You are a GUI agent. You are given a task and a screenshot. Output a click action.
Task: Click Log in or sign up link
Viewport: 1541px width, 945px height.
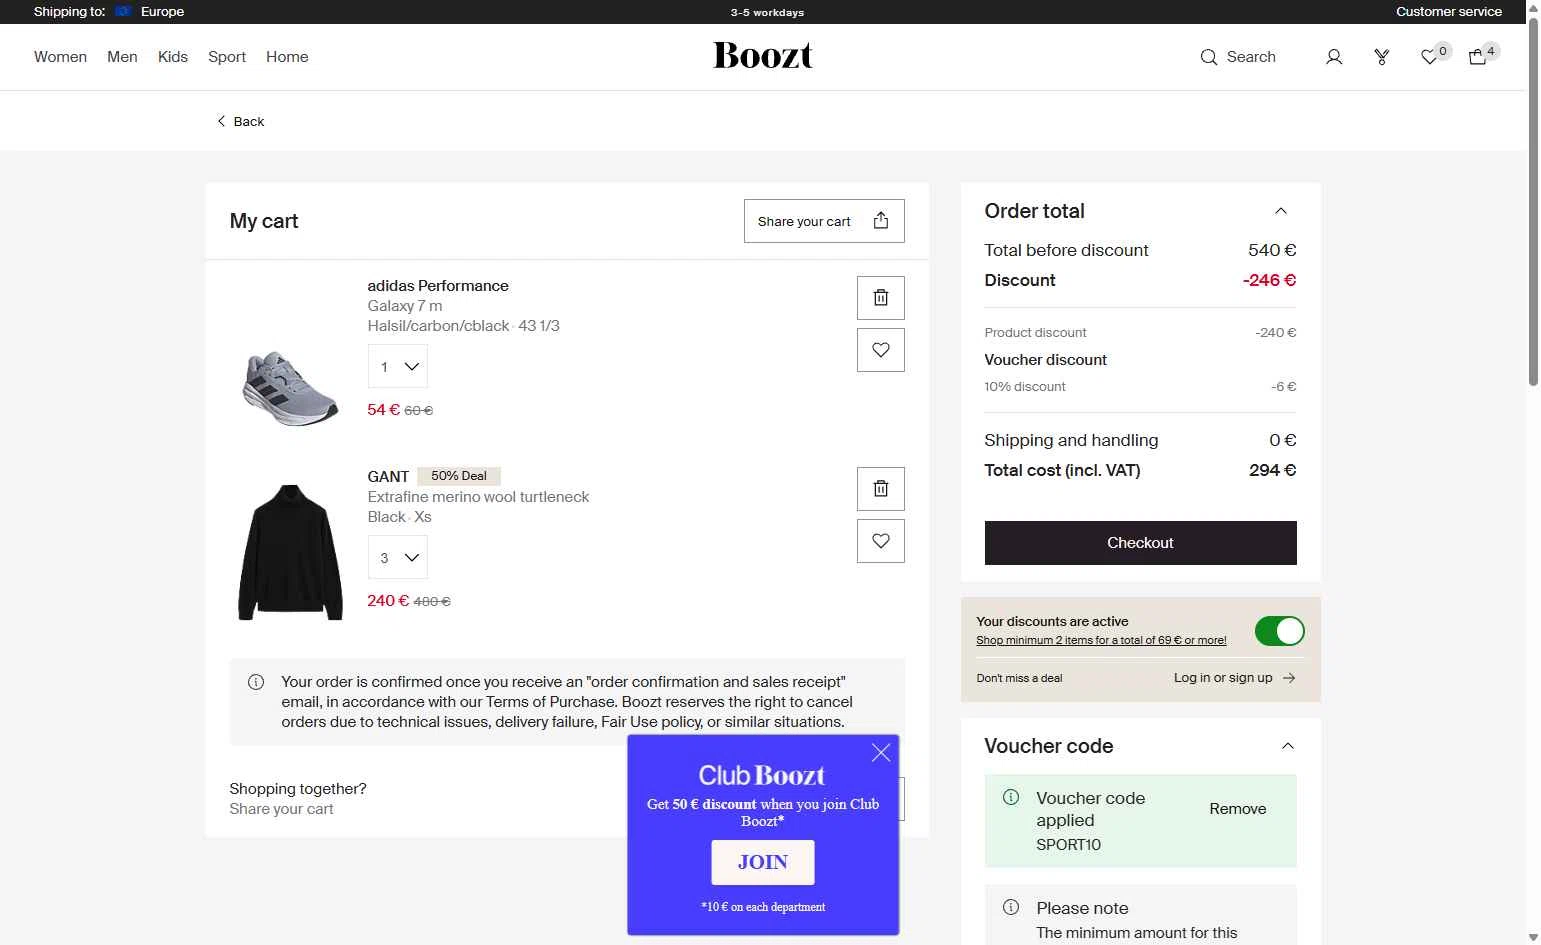click(1235, 678)
